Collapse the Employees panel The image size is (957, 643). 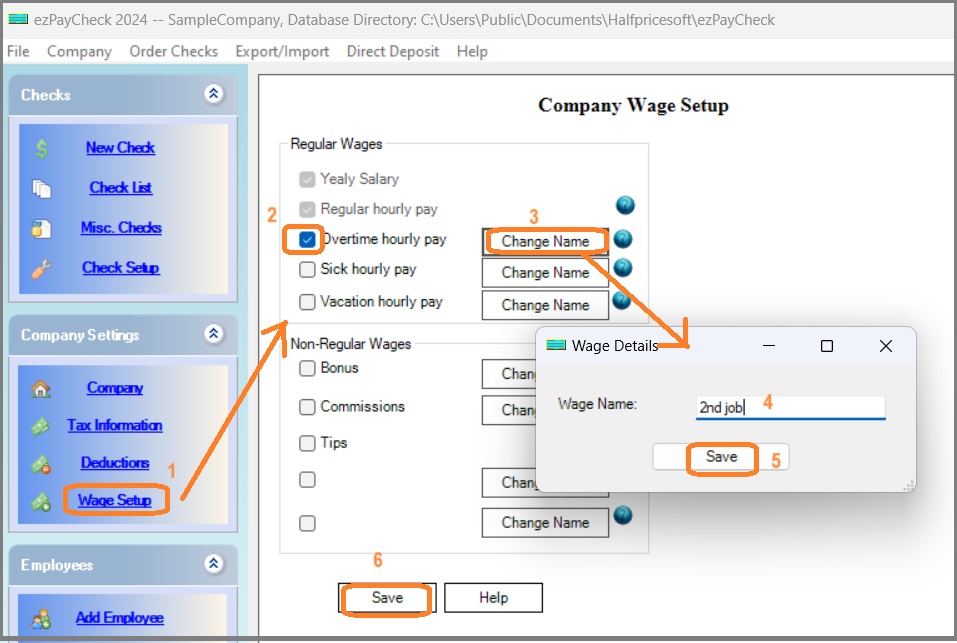tap(213, 564)
